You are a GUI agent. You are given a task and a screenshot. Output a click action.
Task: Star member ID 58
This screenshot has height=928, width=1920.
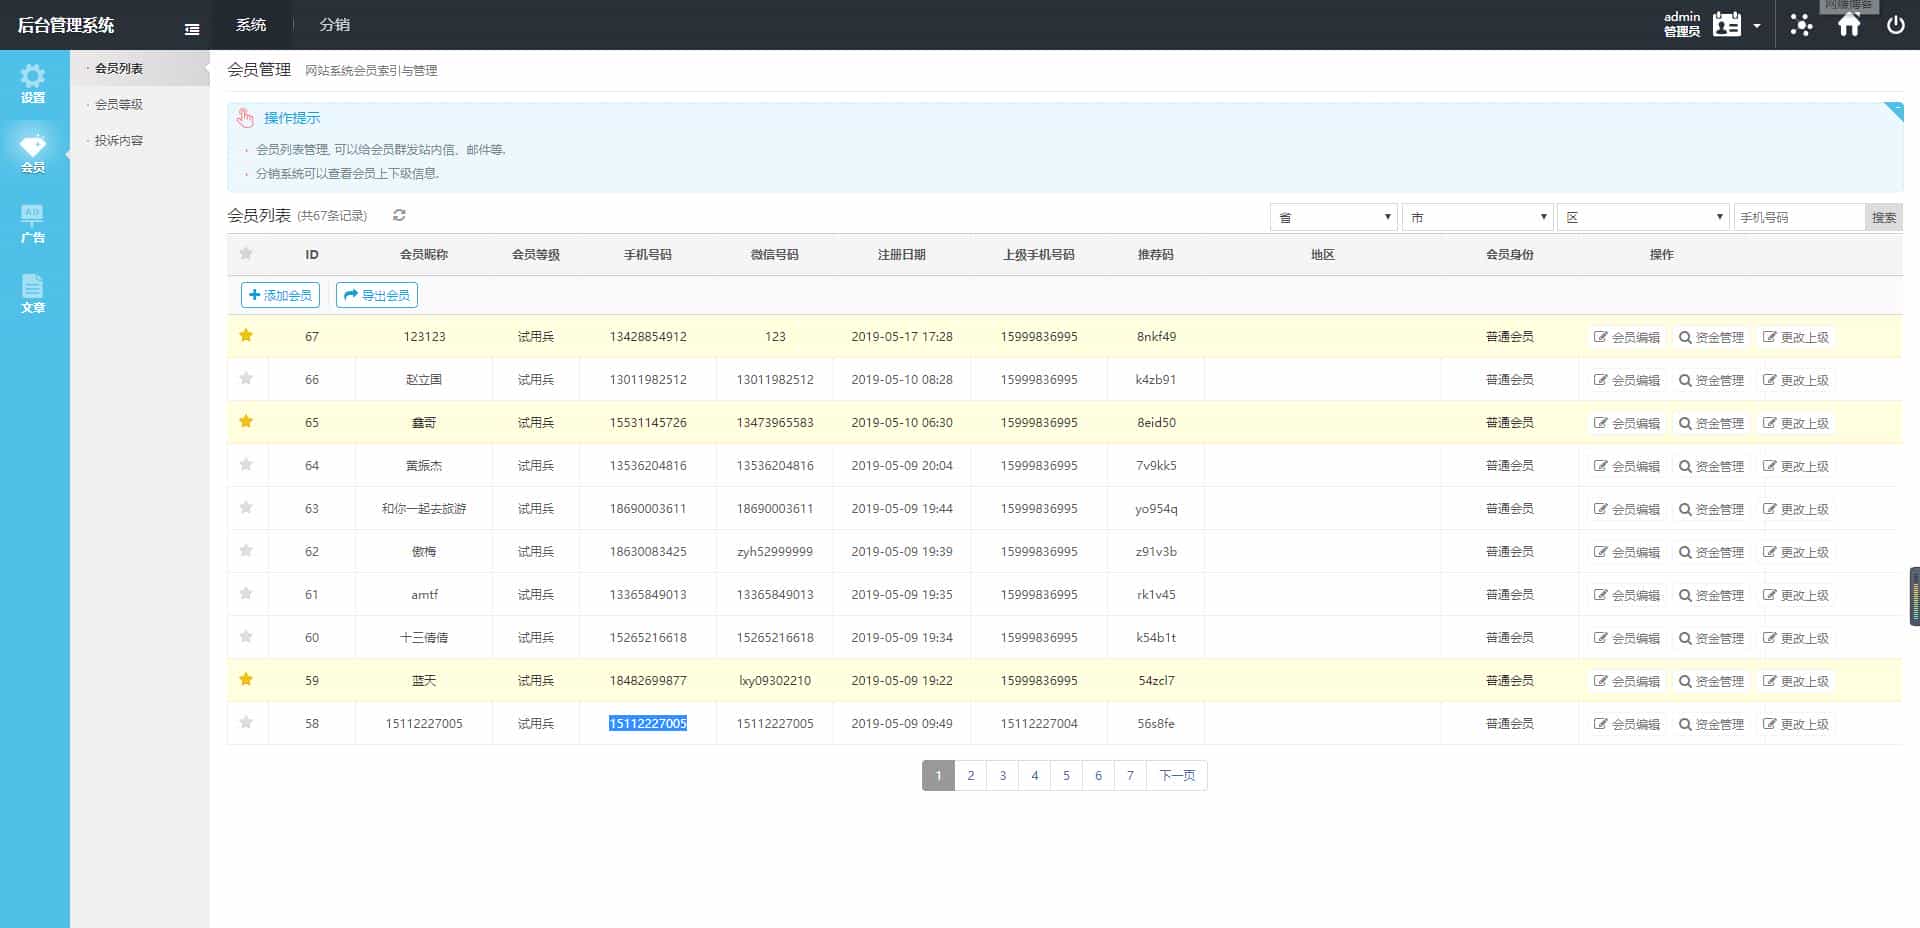pyautogui.click(x=246, y=723)
